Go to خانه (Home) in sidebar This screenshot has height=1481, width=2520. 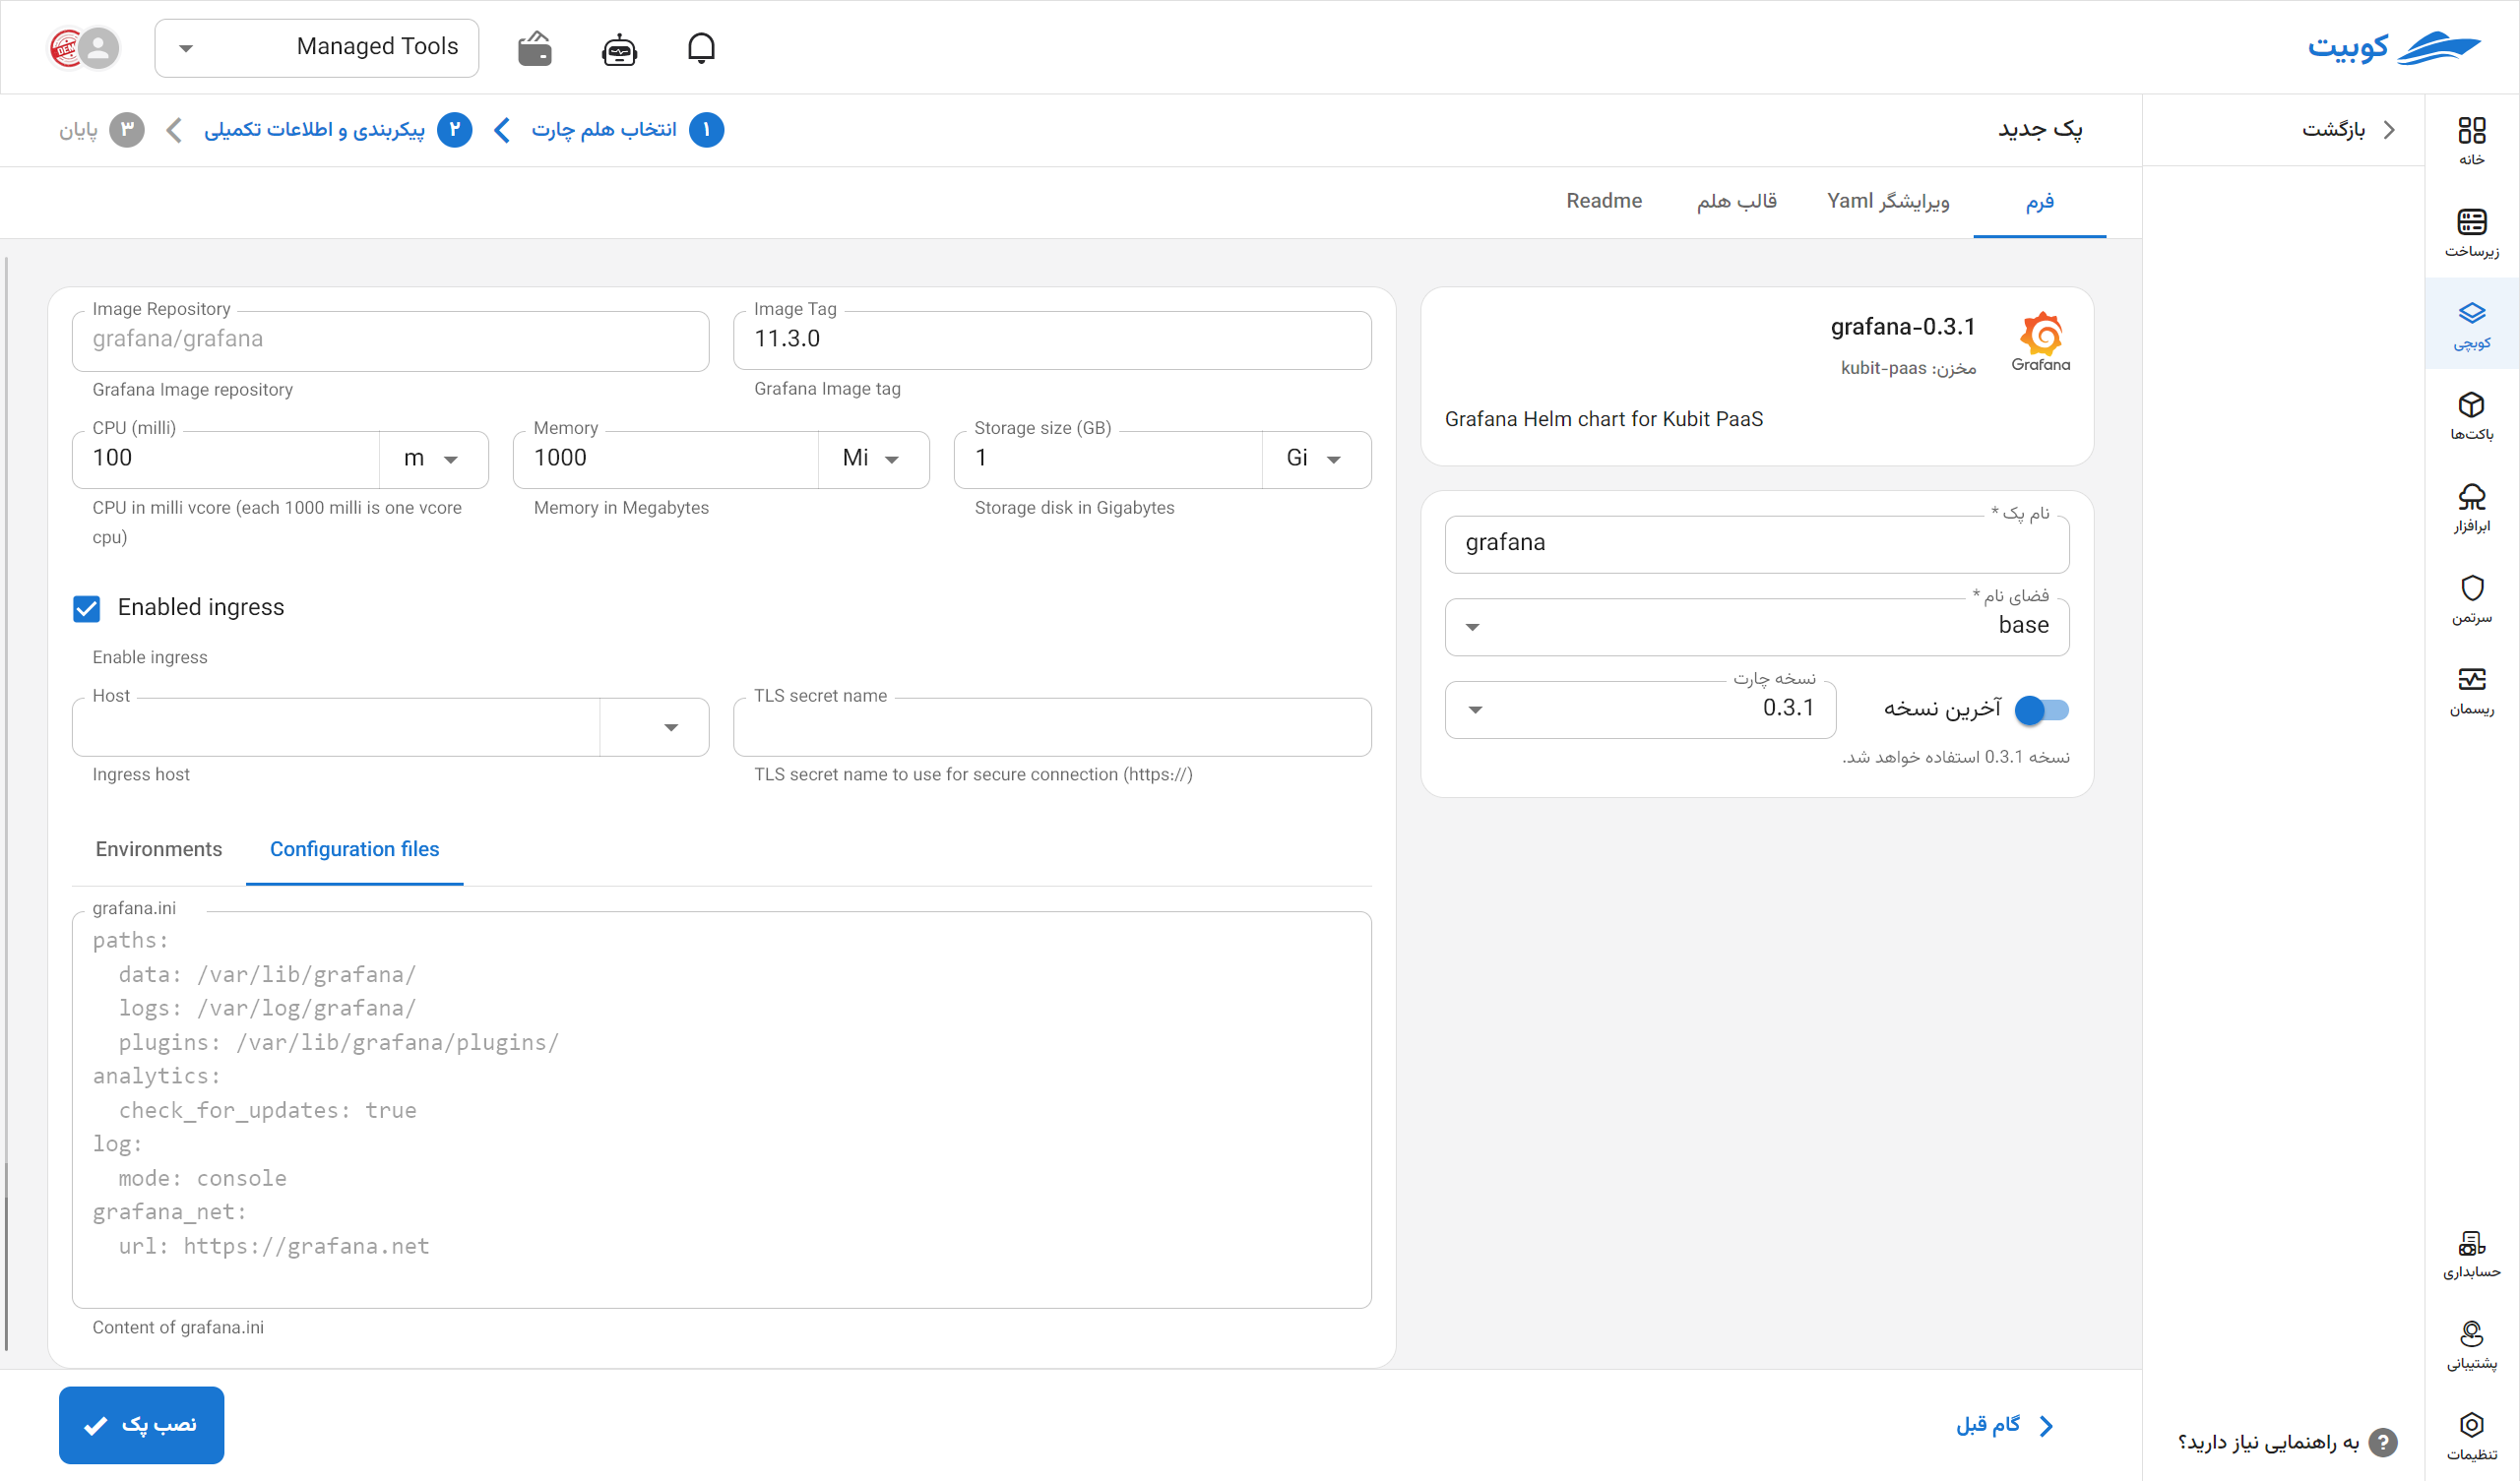2471,141
